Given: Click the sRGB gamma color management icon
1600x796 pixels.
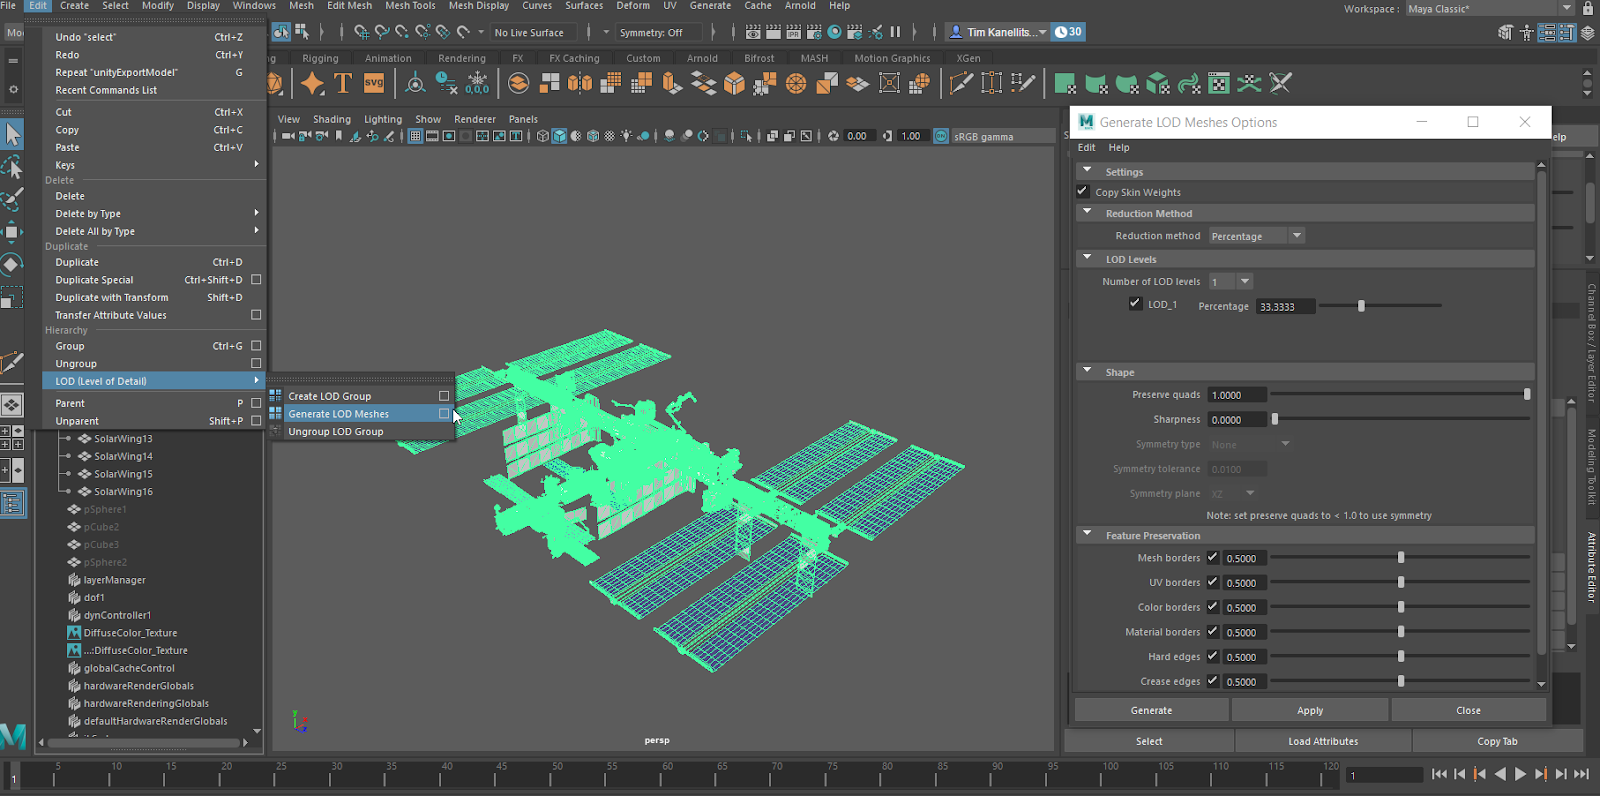Looking at the screenshot, I should [941, 136].
